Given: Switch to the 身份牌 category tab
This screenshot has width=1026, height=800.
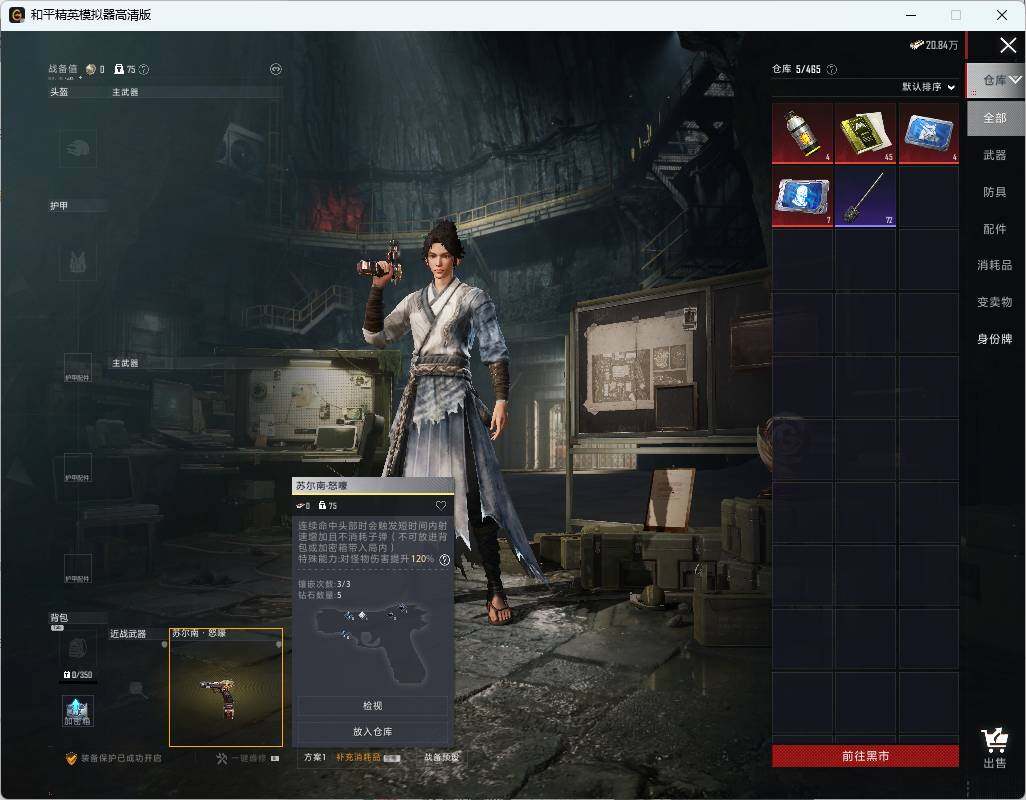Looking at the screenshot, I should (x=995, y=339).
